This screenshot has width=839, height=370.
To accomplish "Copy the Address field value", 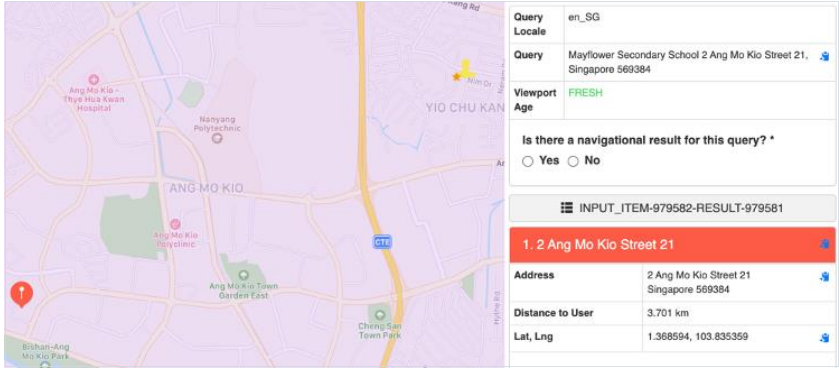I will (824, 277).
